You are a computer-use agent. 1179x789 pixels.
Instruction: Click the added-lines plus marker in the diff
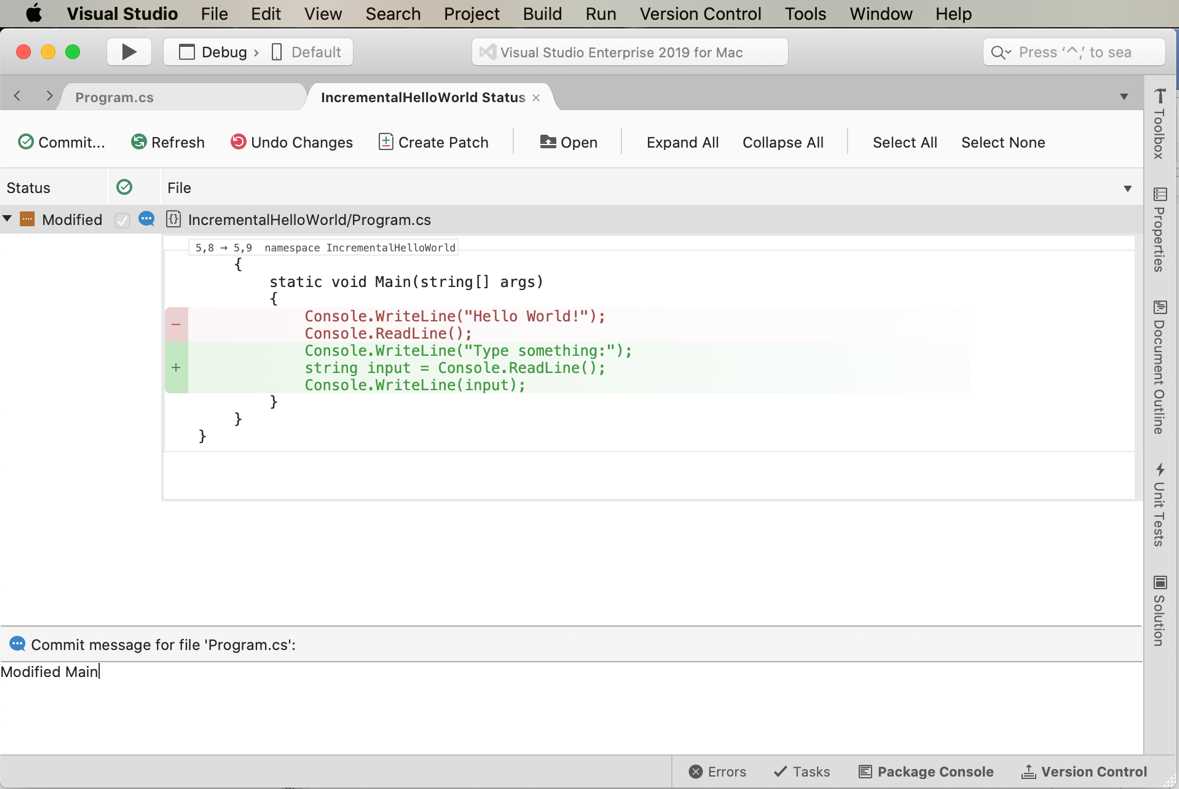pyautogui.click(x=176, y=367)
